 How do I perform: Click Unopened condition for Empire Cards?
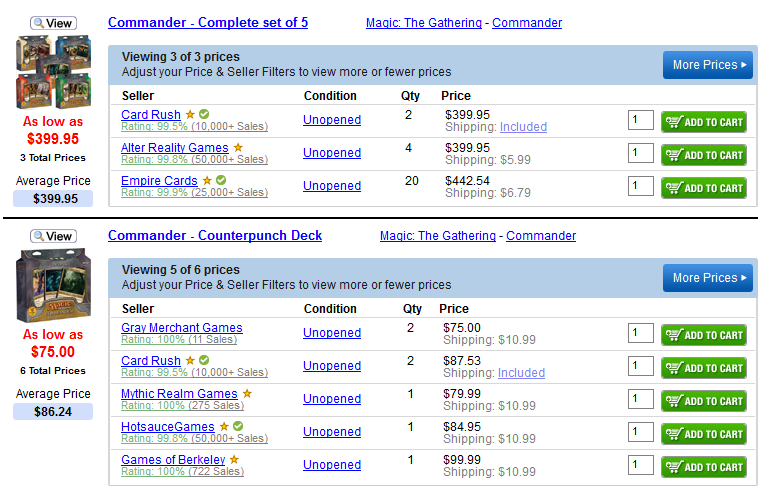[x=332, y=186]
